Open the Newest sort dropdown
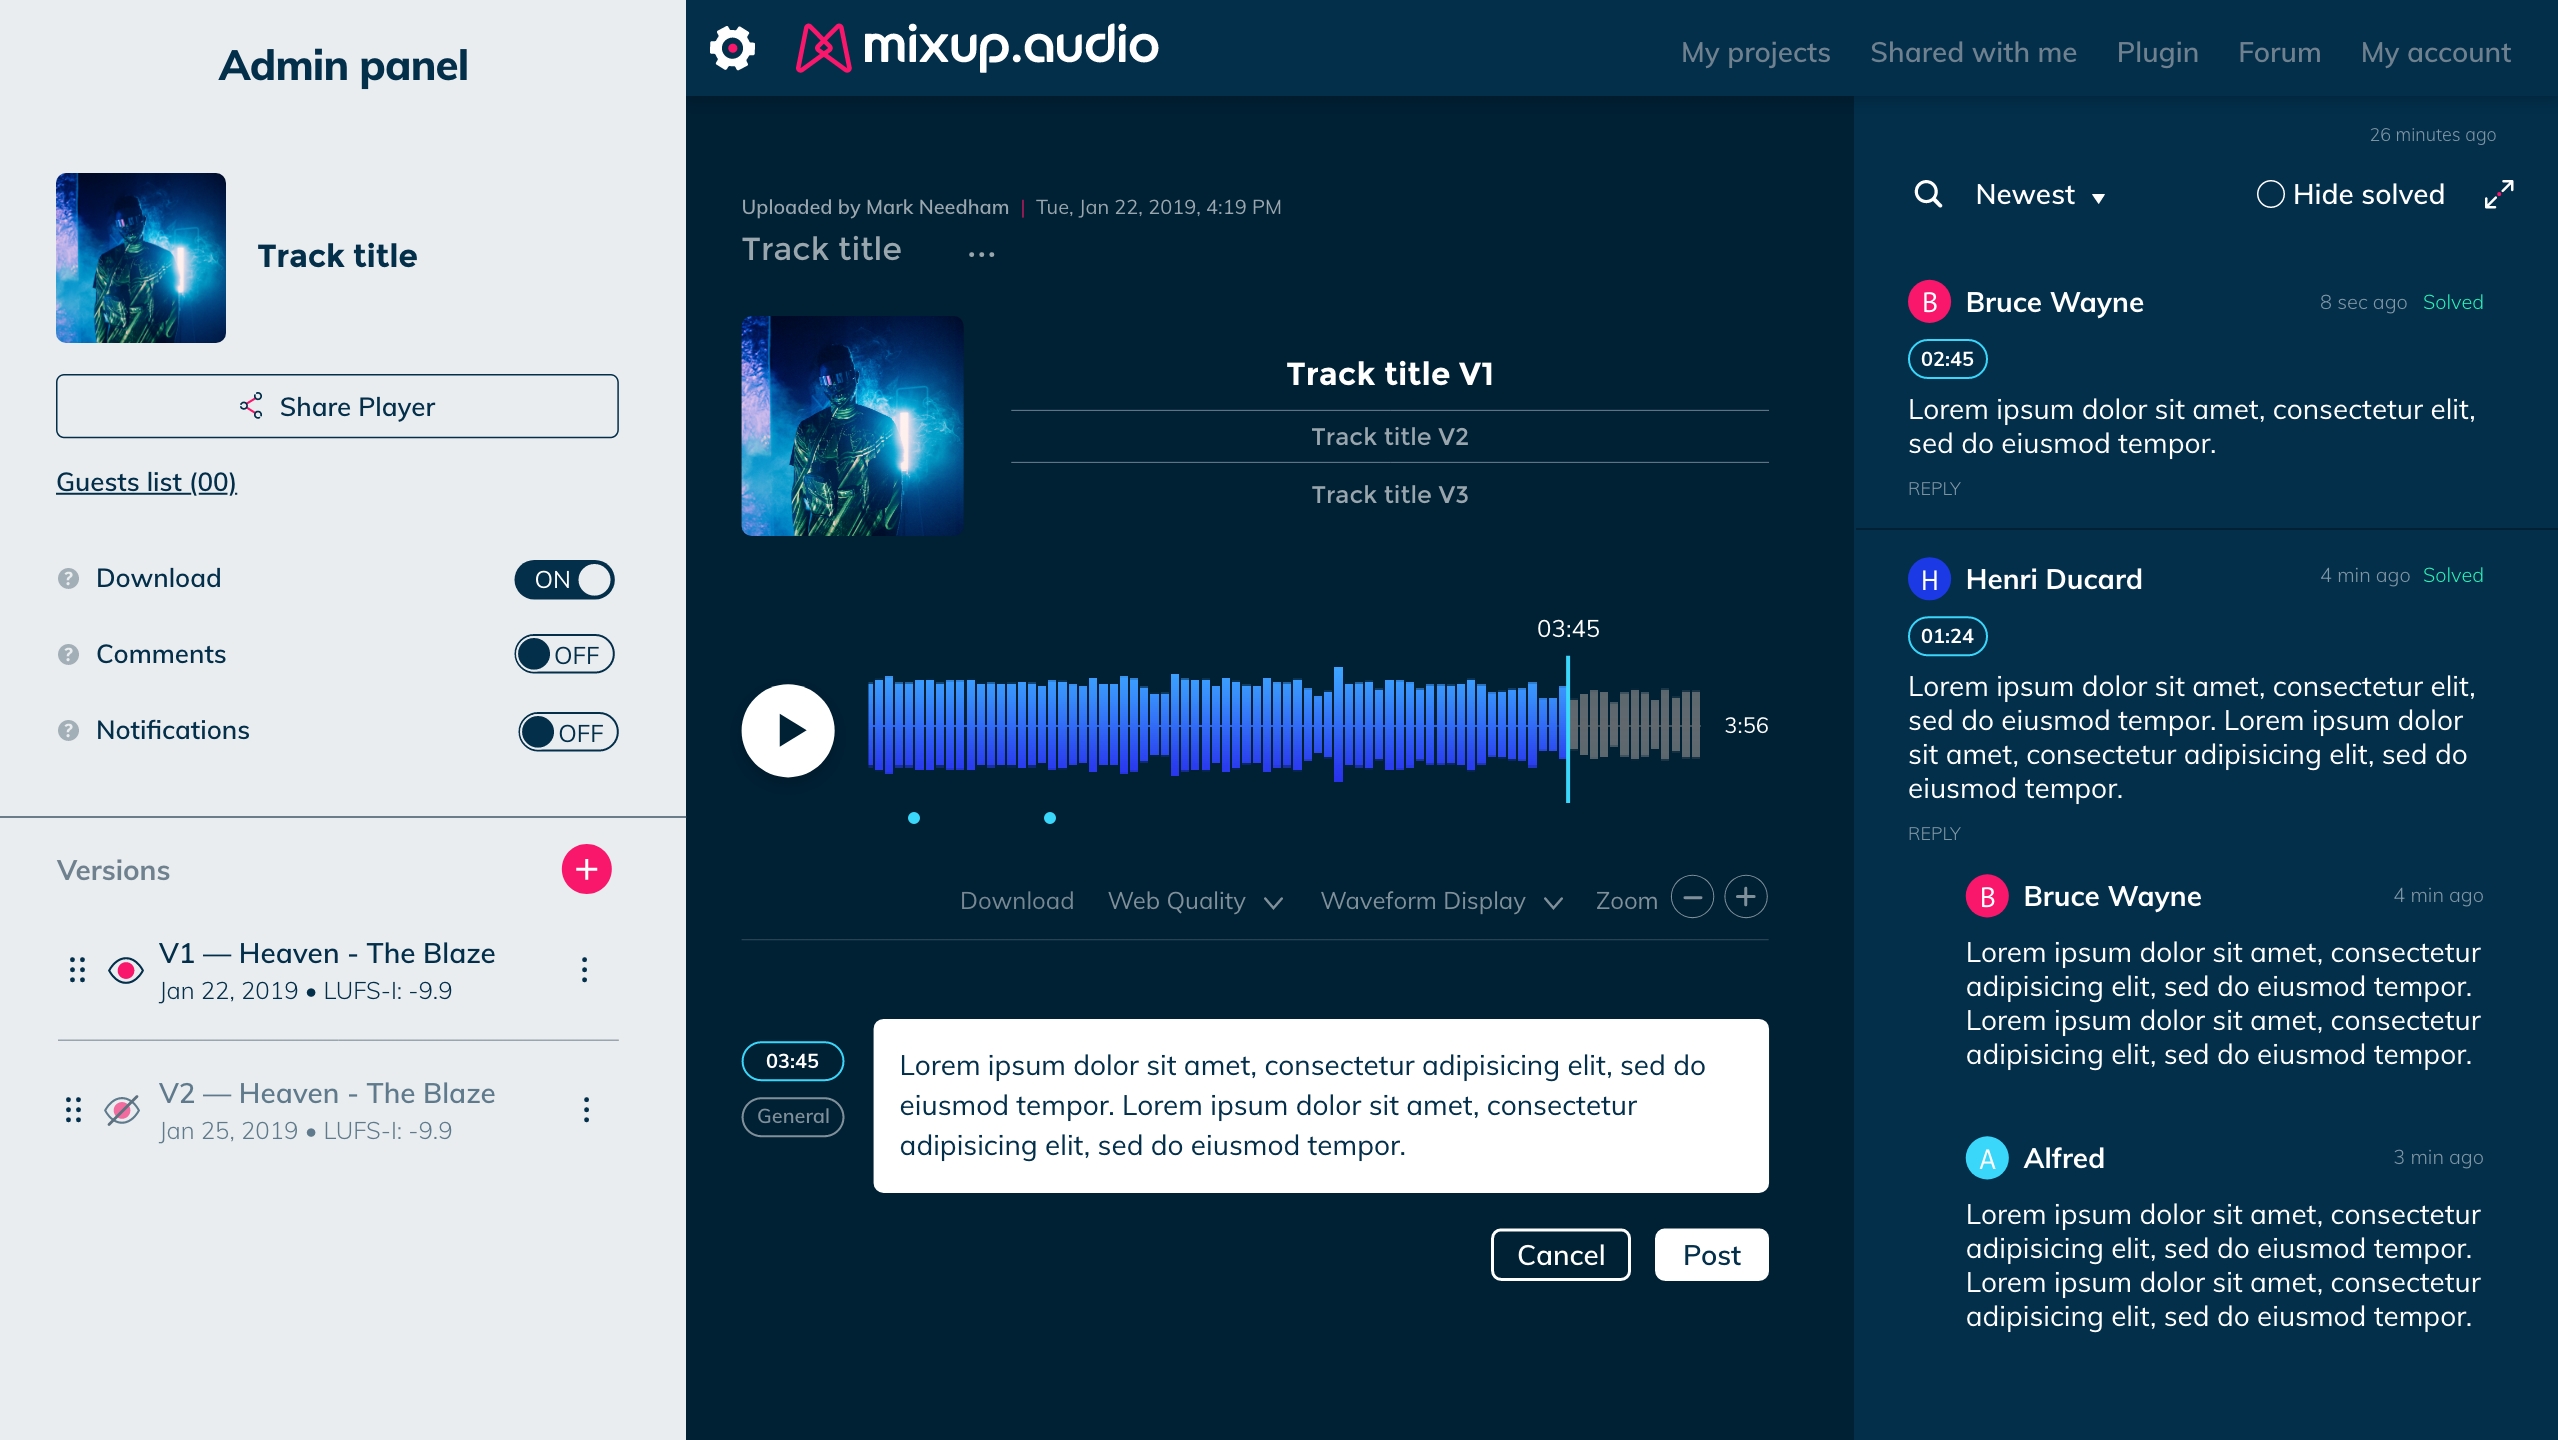 pos(2040,195)
